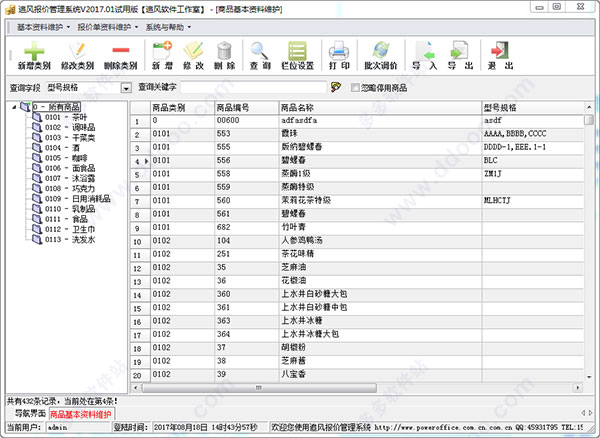Click the vertical scrollbar down arrow of table
600x438 pixels.
[x=589, y=377]
